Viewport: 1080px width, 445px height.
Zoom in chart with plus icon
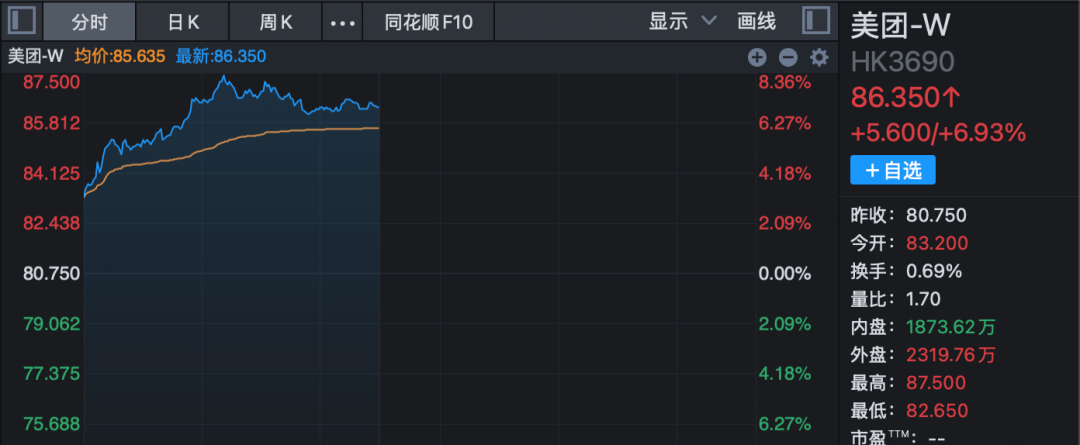point(757,58)
